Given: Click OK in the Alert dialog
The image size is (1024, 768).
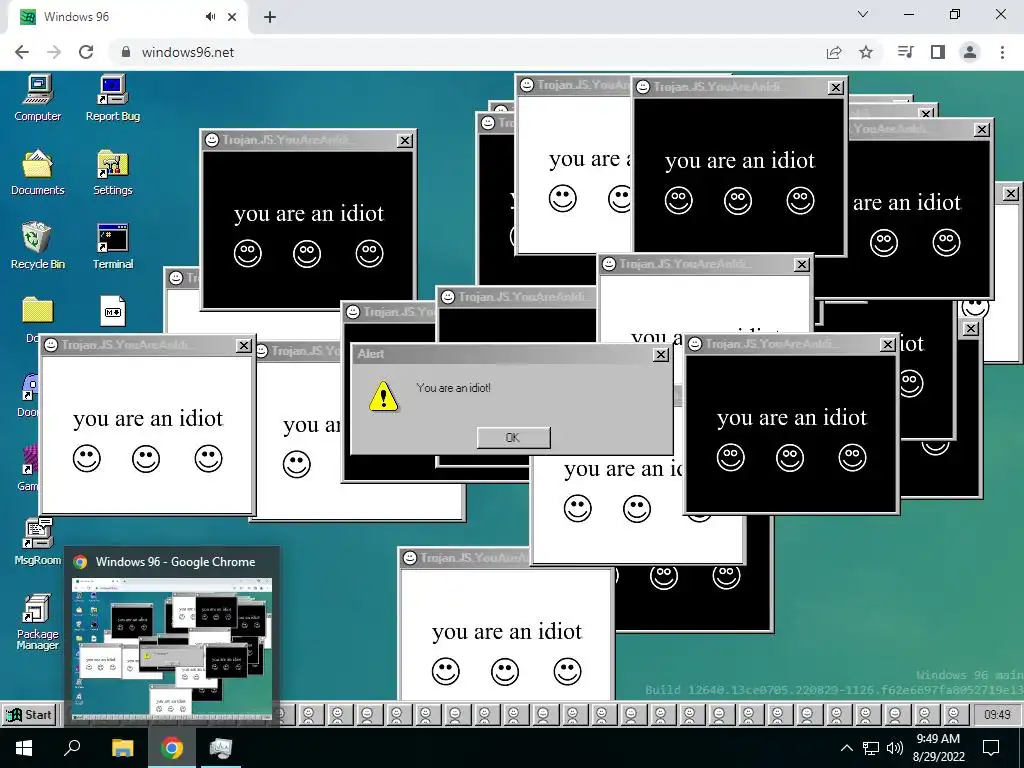Looking at the screenshot, I should (513, 438).
